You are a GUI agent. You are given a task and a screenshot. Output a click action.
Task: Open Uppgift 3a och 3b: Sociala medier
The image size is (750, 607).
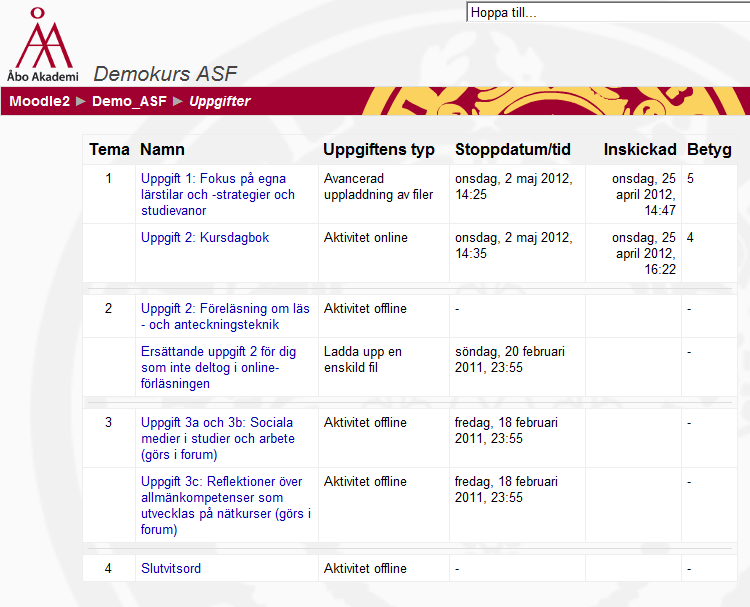(x=218, y=438)
